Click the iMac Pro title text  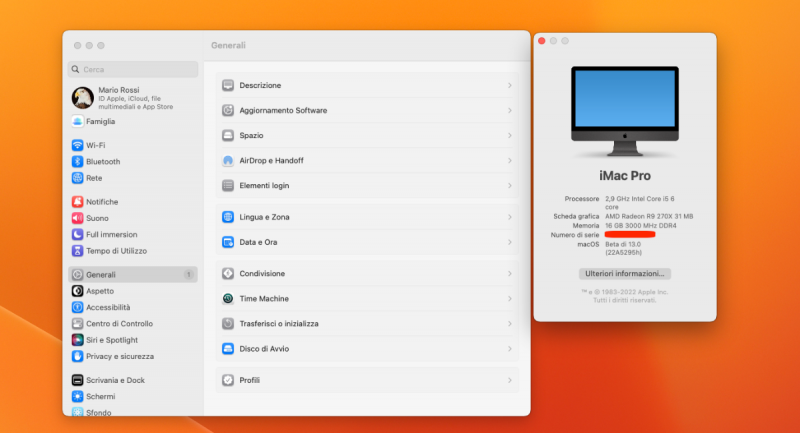(x=625, y=176)
